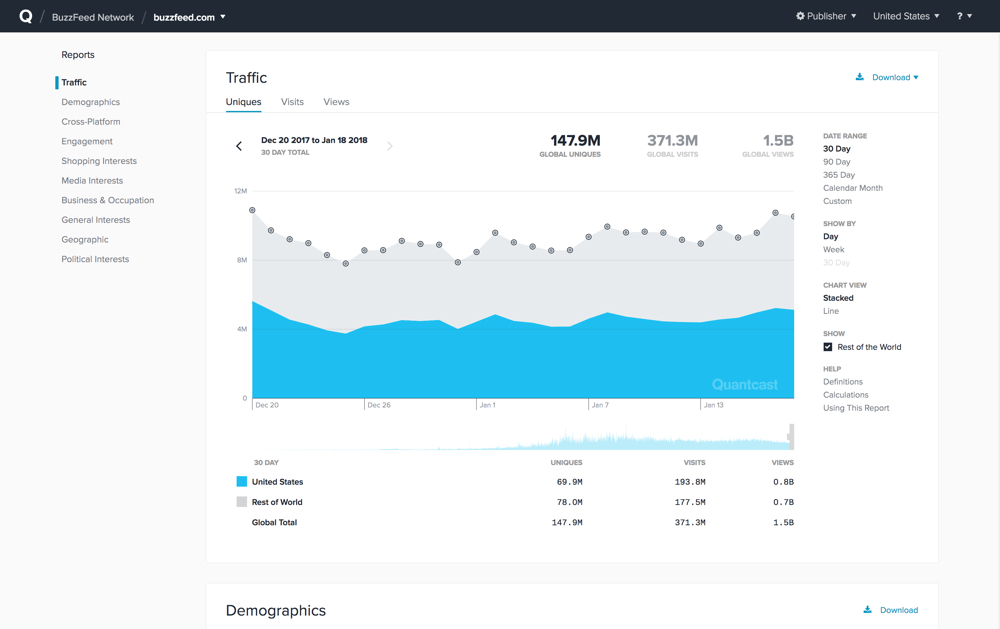Switch to the Views tab
1000x629 pixels.
pos(336,102)
